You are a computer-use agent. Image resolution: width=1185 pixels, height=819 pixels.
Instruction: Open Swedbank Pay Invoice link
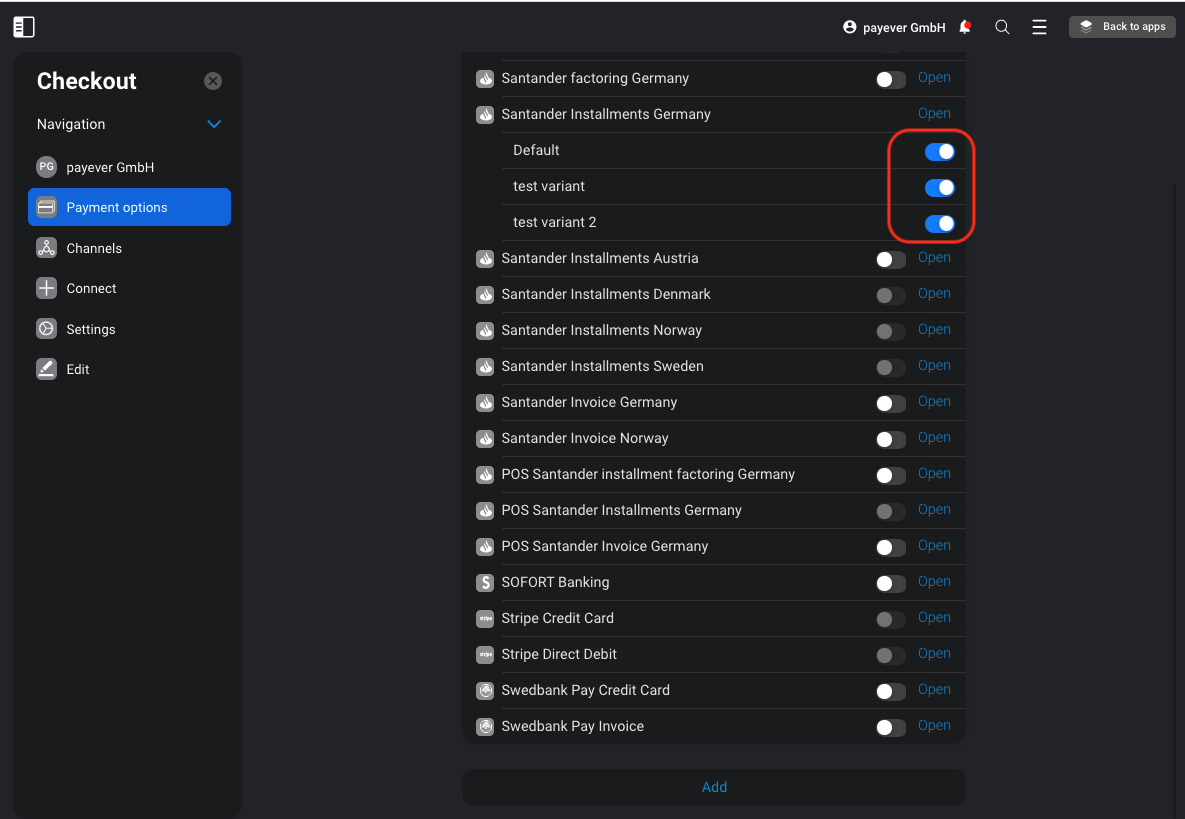click(x=934, y=725)
